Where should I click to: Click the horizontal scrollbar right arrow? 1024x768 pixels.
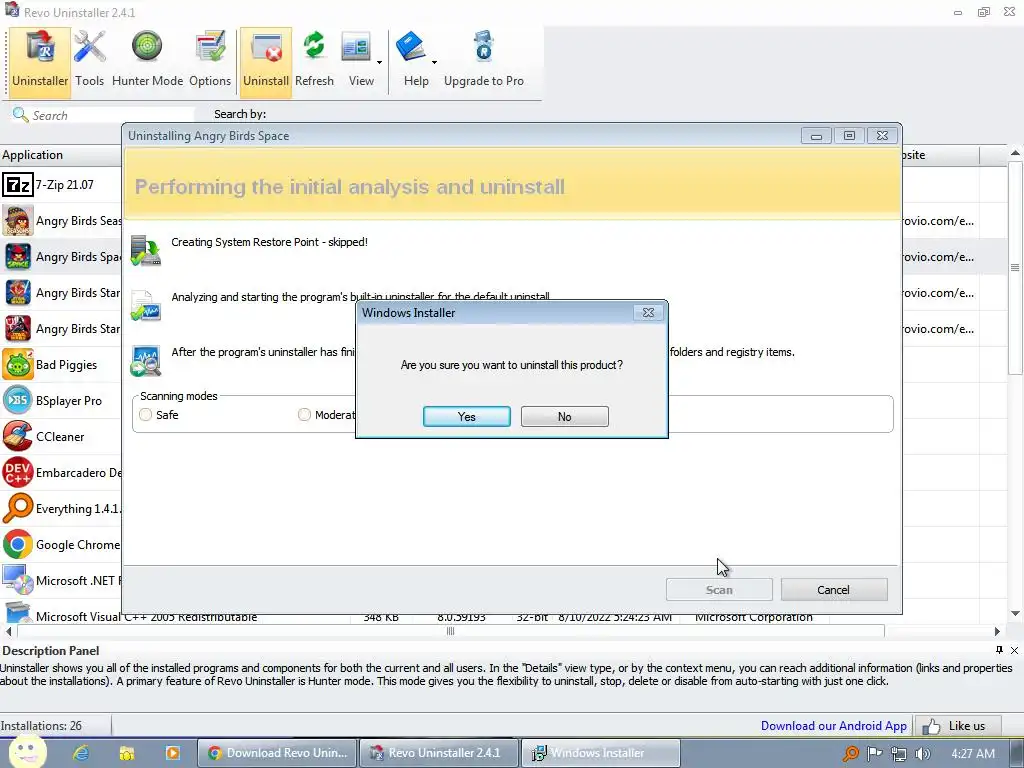[997, 632]
